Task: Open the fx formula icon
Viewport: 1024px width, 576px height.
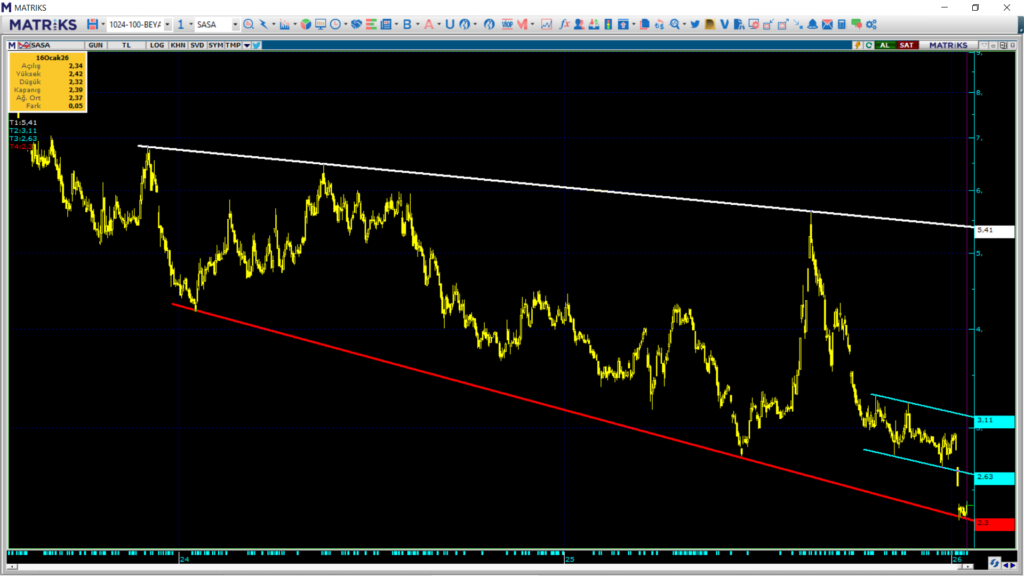Action: point(564,24)
